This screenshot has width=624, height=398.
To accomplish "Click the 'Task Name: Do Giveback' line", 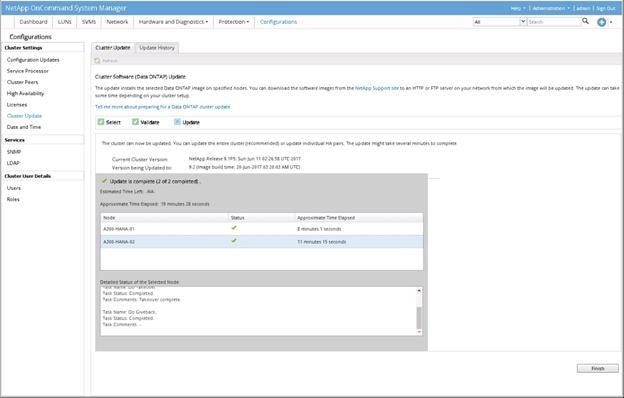I will [129, 312].
